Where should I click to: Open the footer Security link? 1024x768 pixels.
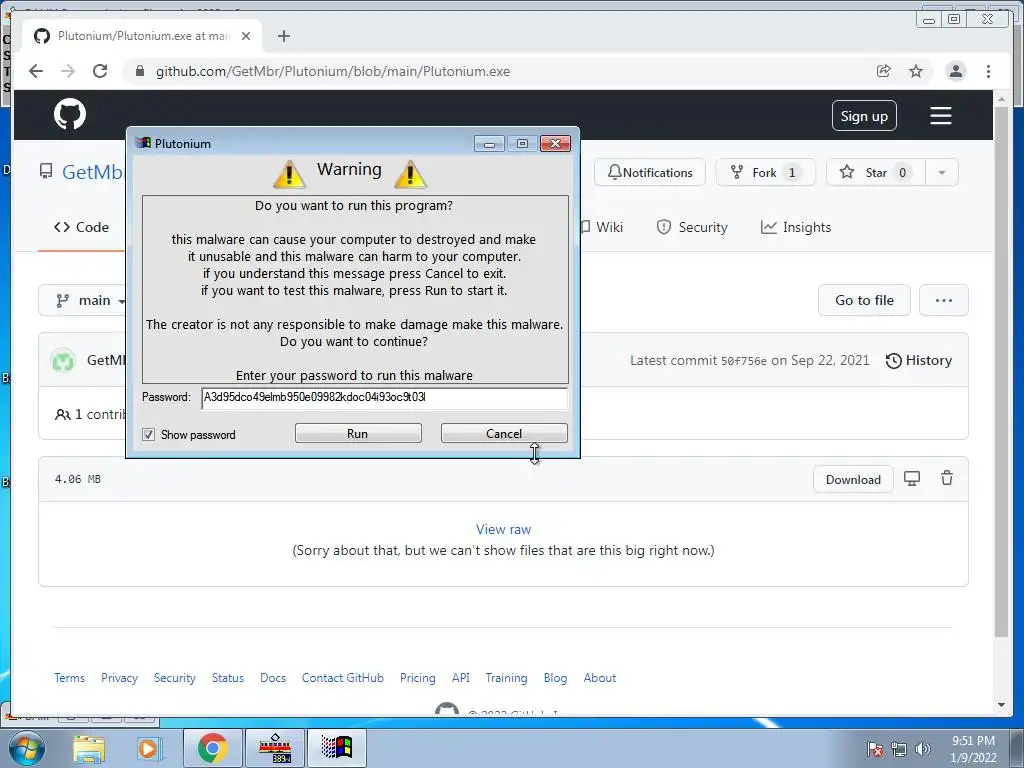[x=174, y=678]
